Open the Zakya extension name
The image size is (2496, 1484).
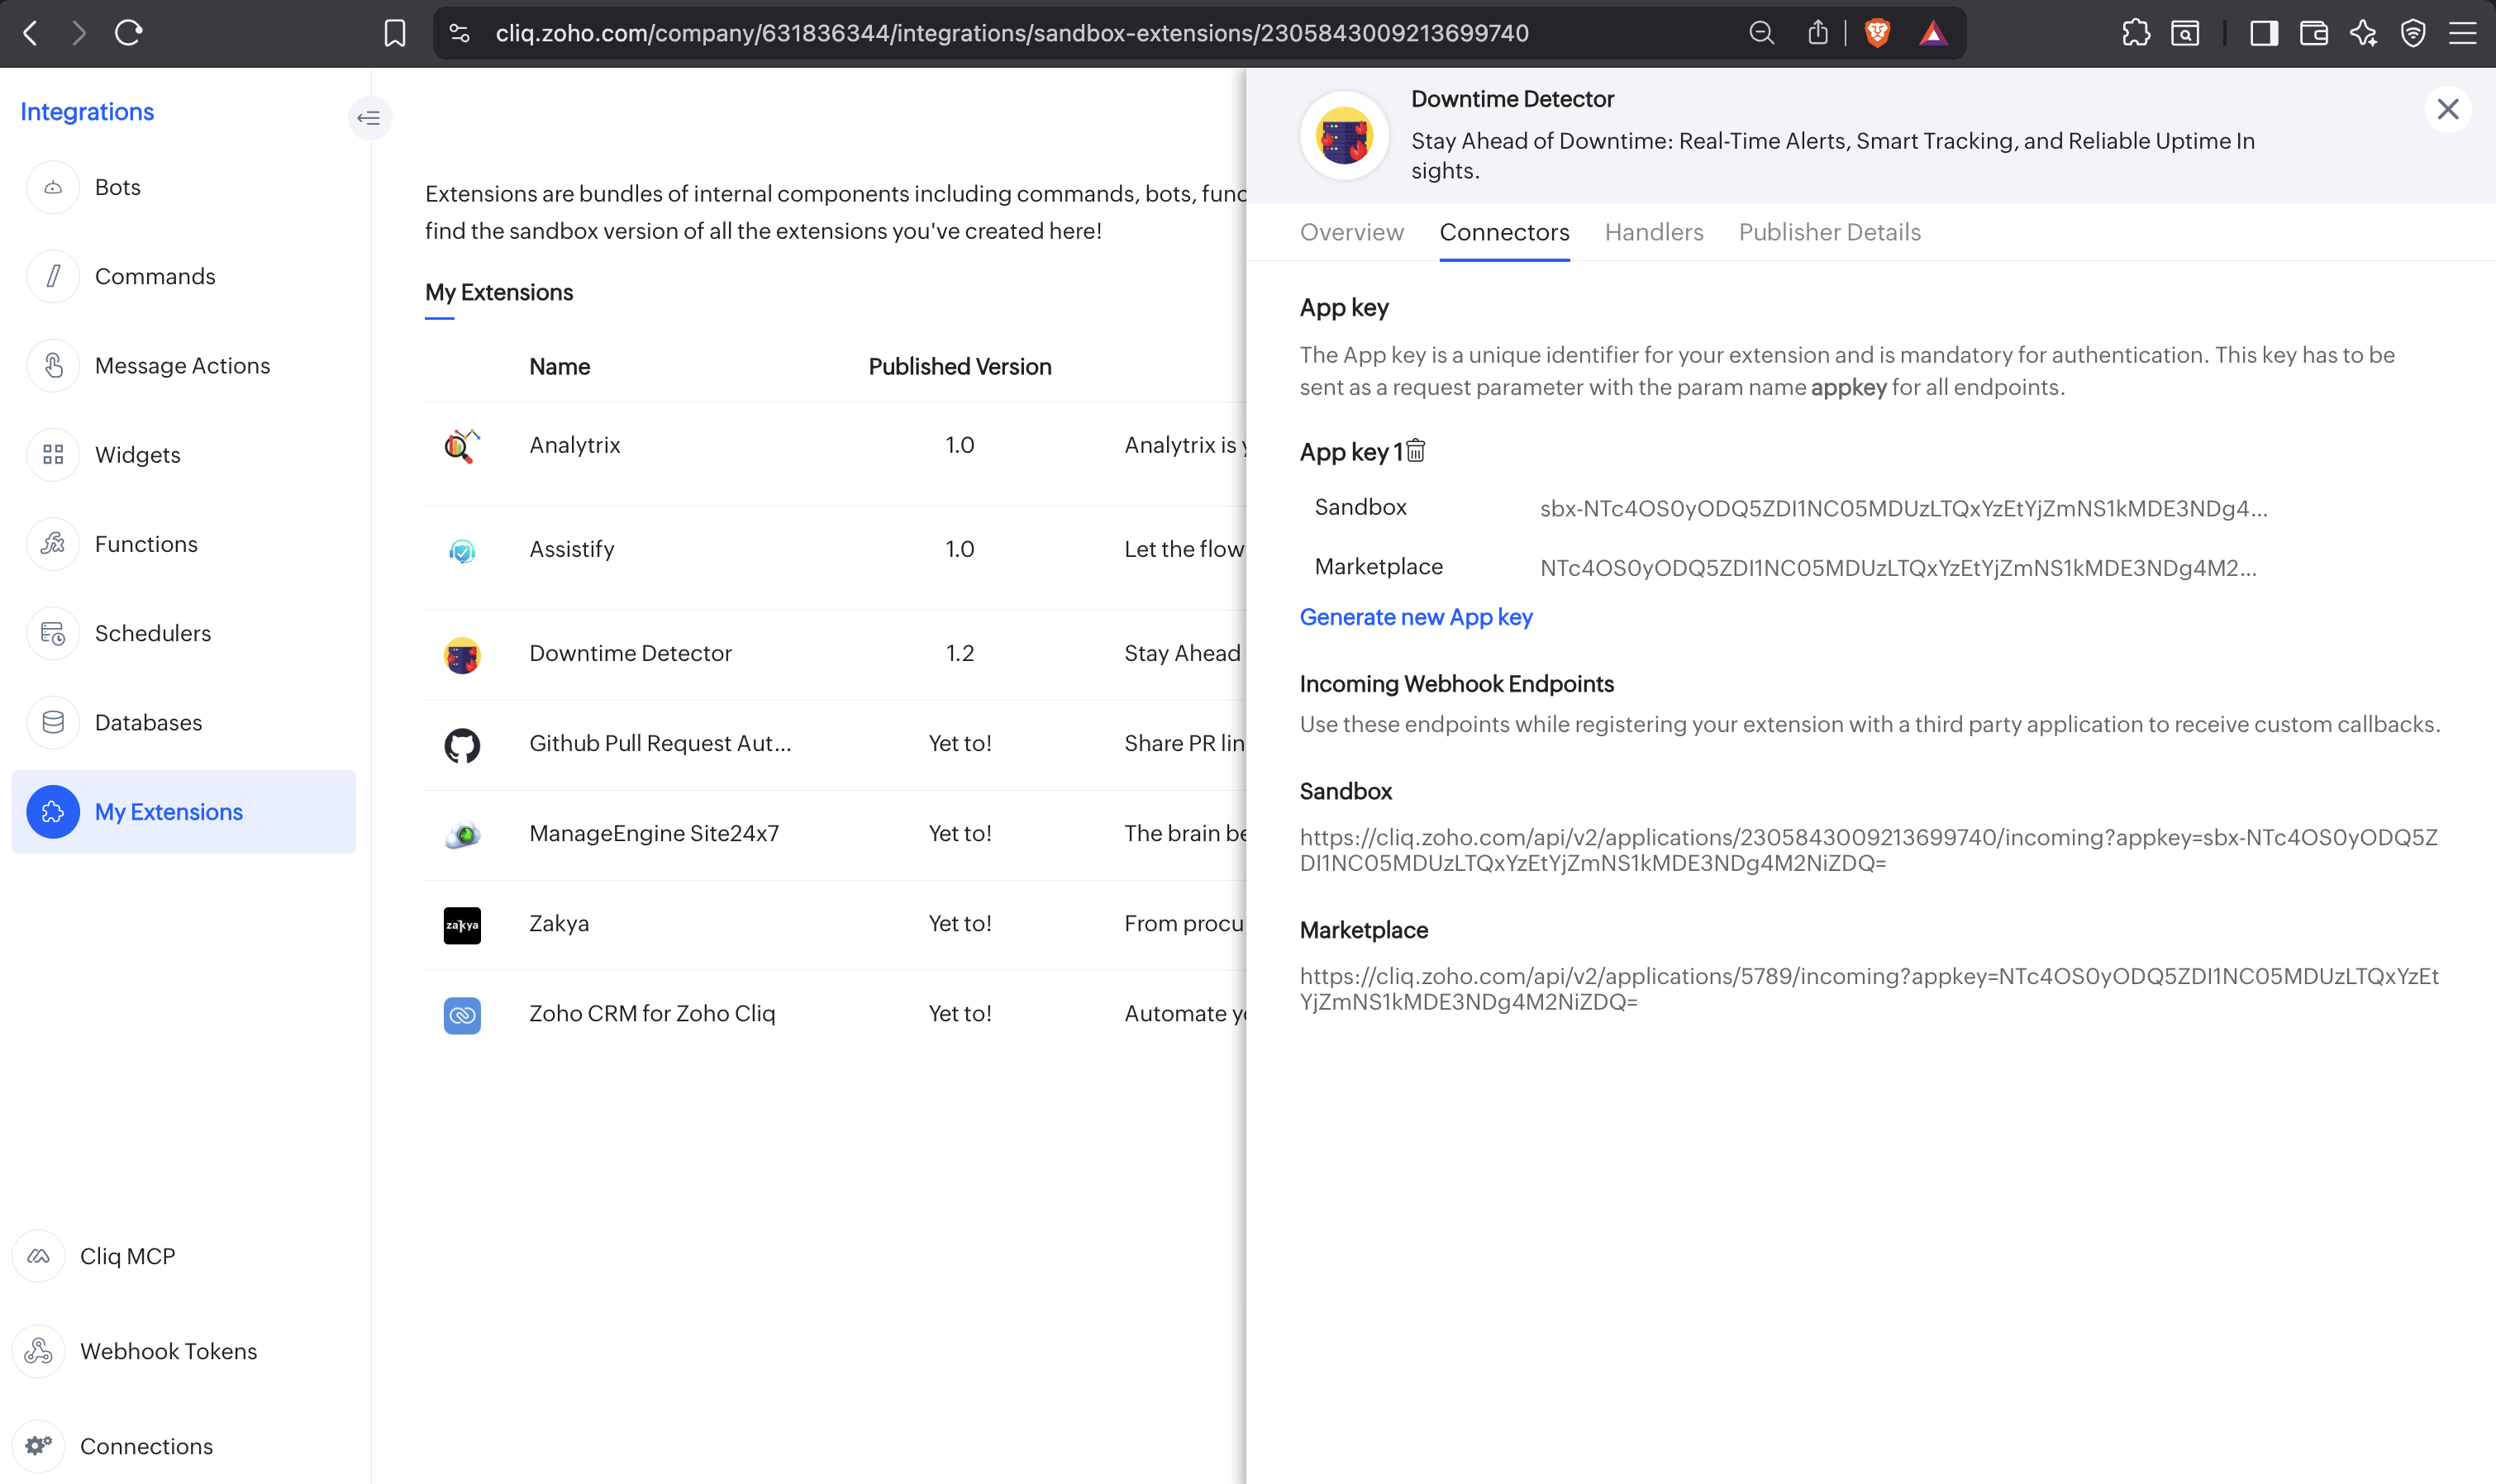coord(558,923)
